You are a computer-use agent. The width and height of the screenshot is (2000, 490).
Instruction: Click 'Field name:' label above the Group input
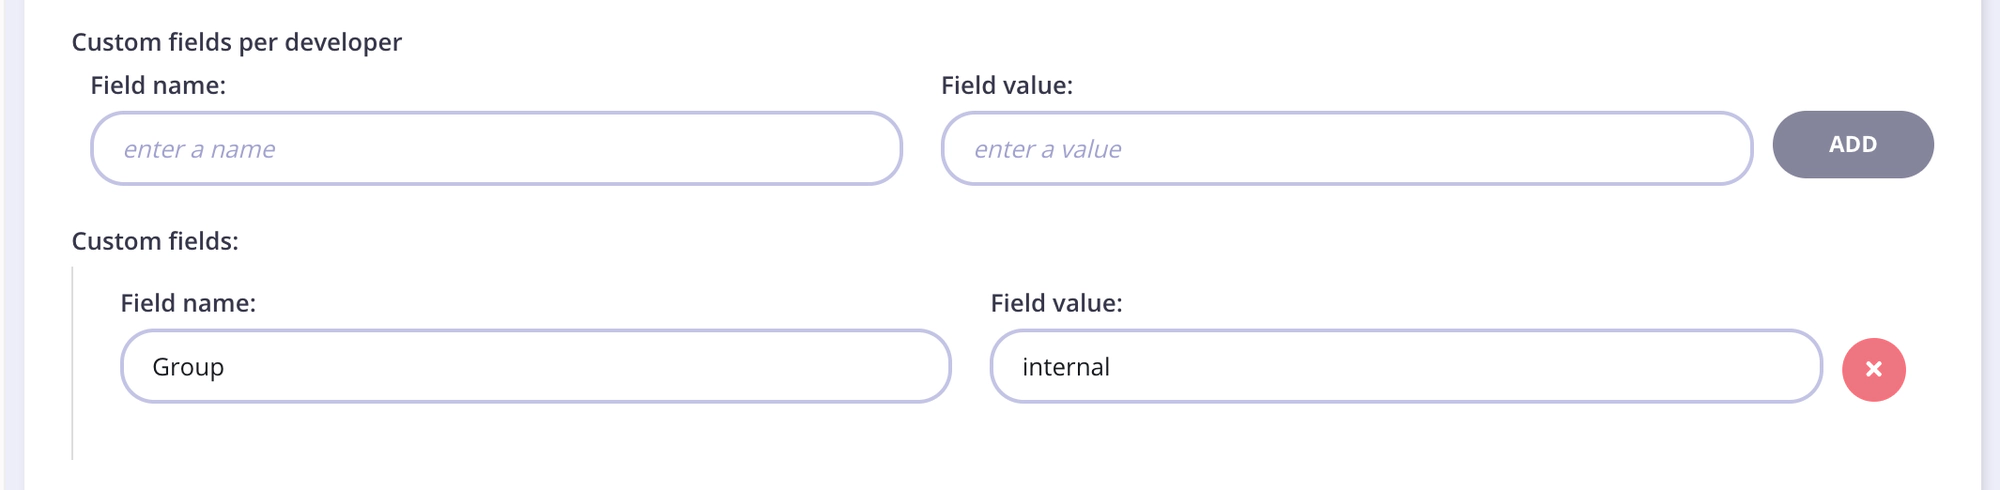(x=188, y=303)
